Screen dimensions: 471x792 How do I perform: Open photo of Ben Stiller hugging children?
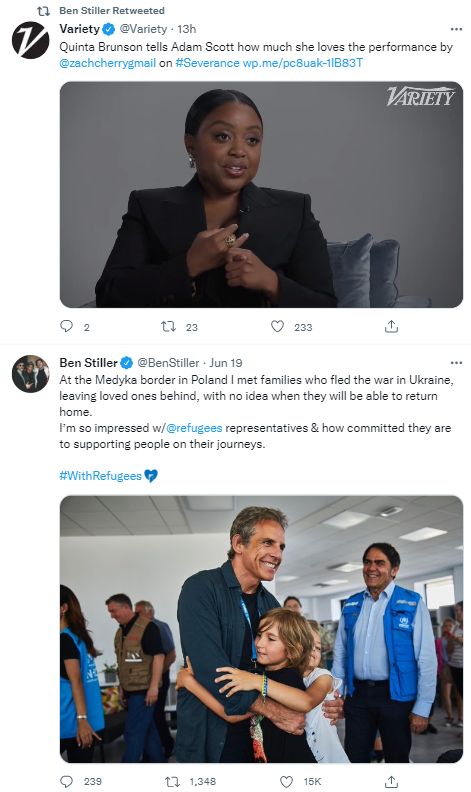[261, 629]
